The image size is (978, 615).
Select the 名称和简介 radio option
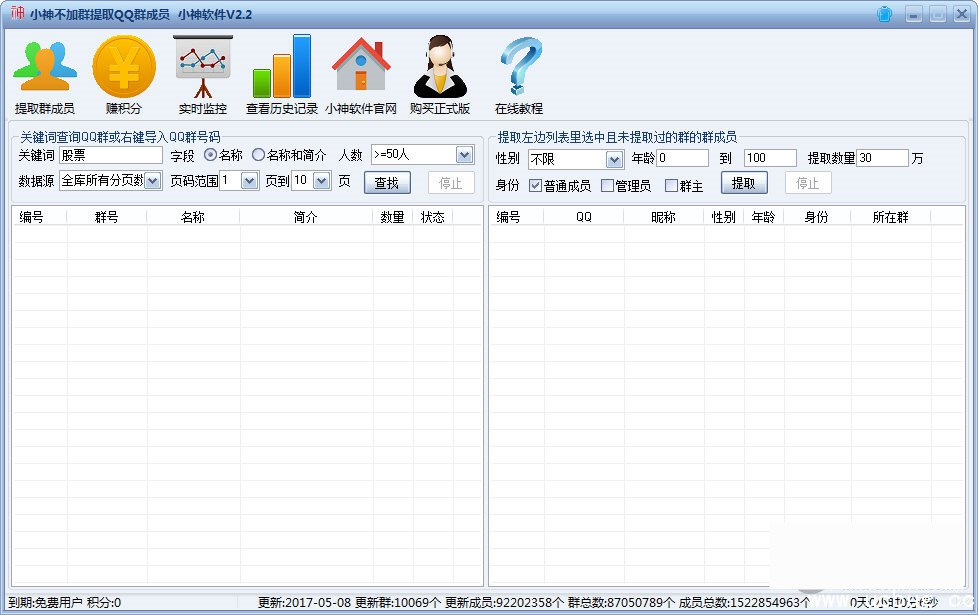click(259, 155)
